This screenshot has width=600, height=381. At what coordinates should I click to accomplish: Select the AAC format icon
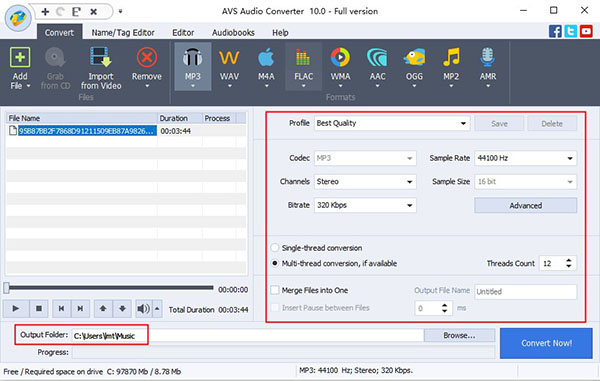377,58
